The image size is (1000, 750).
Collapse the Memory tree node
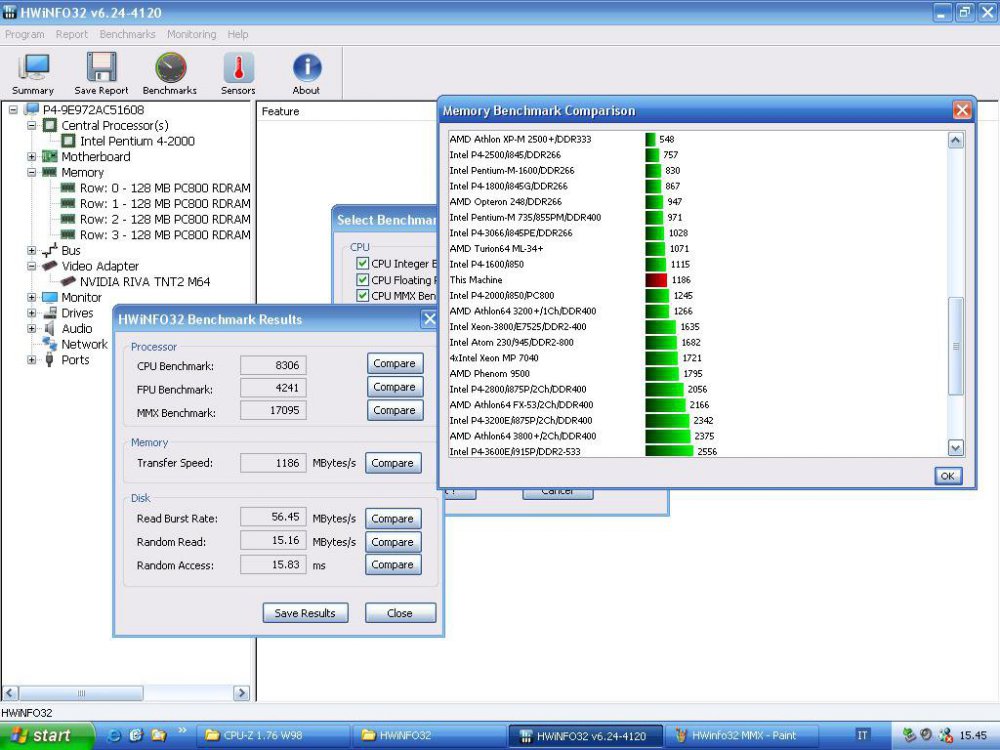32,173
